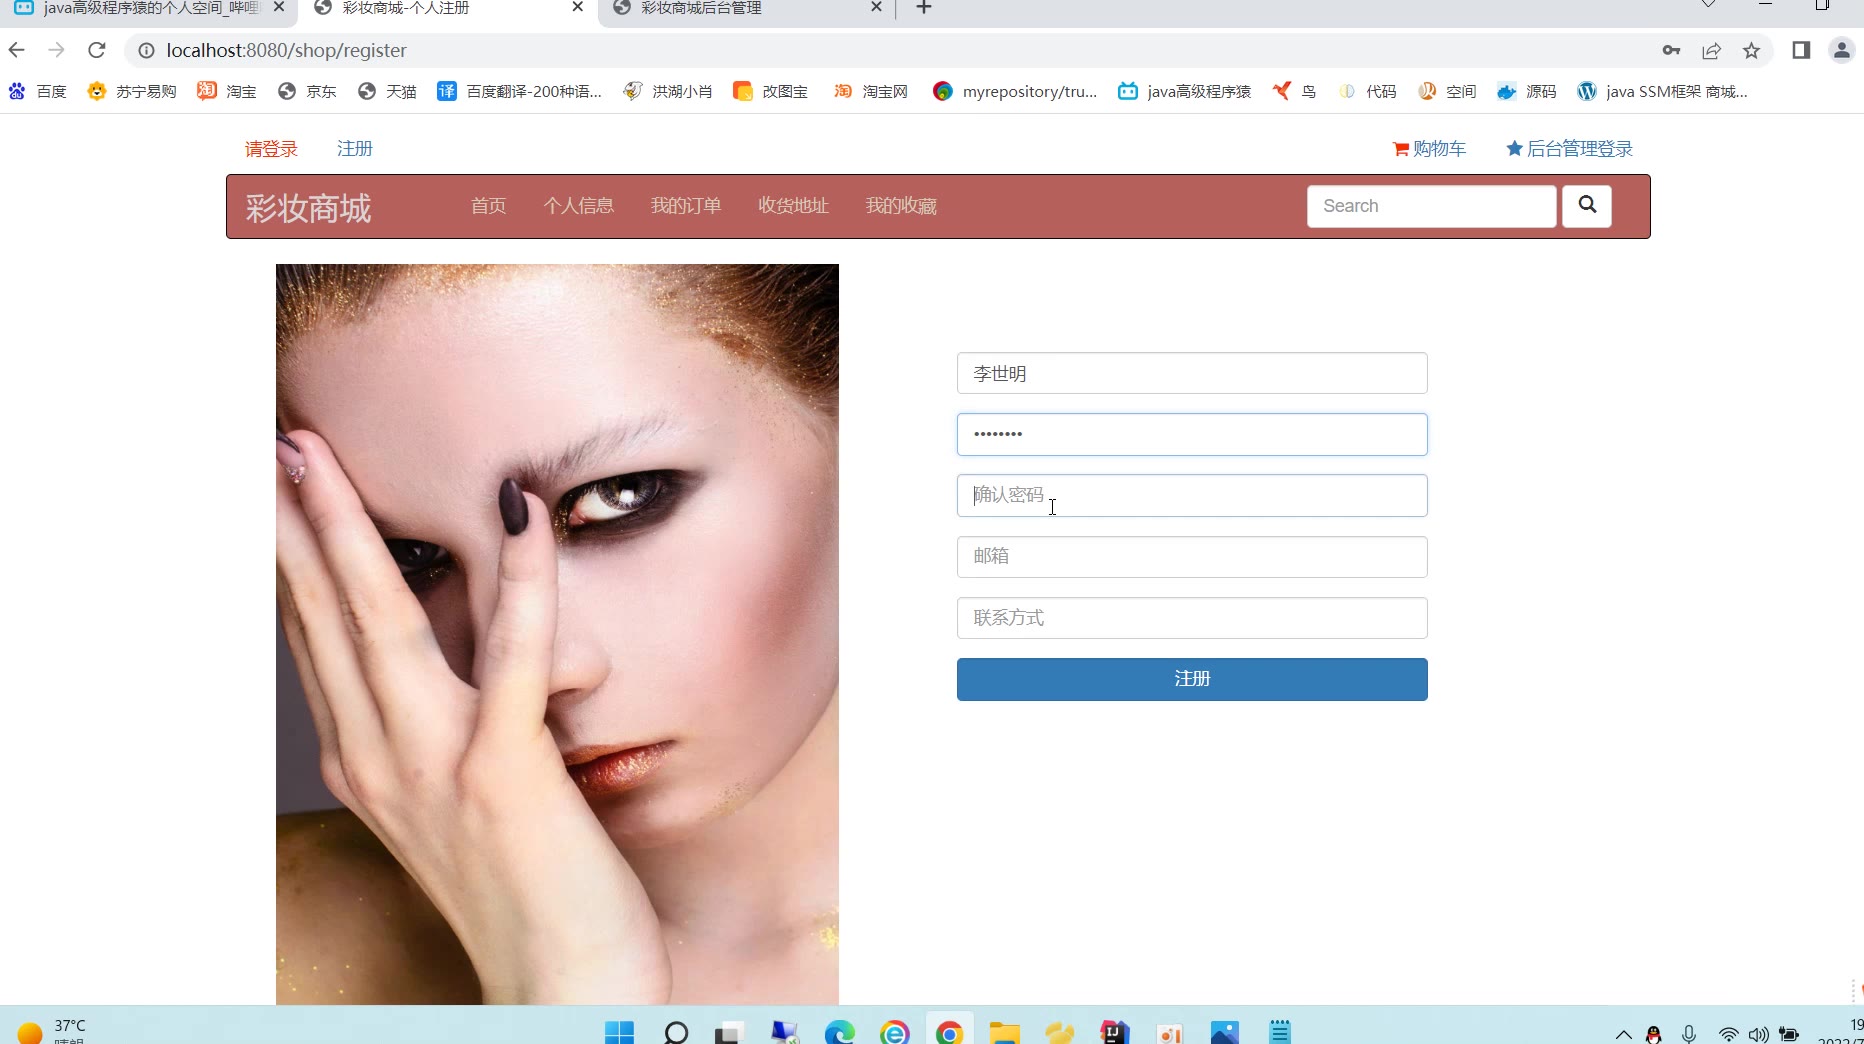Open the java高级程序猿 bookmark
Image resolution: width=1864 pixels, height=1044 pixels.
coord(1185,91)
